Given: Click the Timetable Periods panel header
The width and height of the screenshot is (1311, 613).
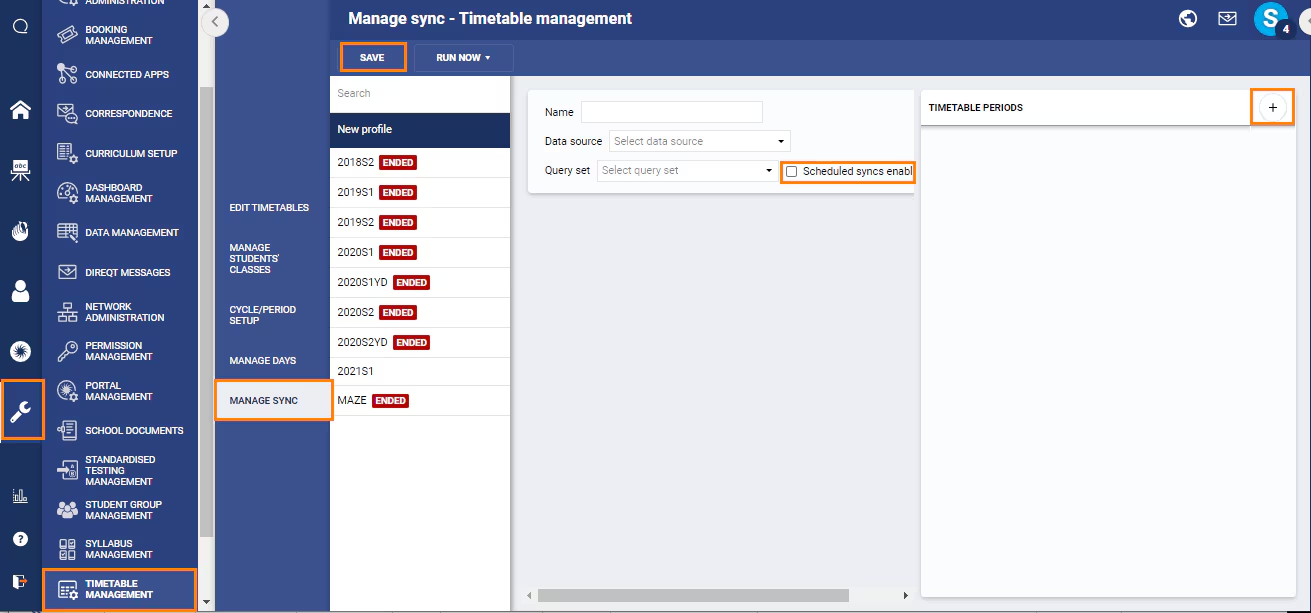Looking at the screenshot, I should [1086, 107].
